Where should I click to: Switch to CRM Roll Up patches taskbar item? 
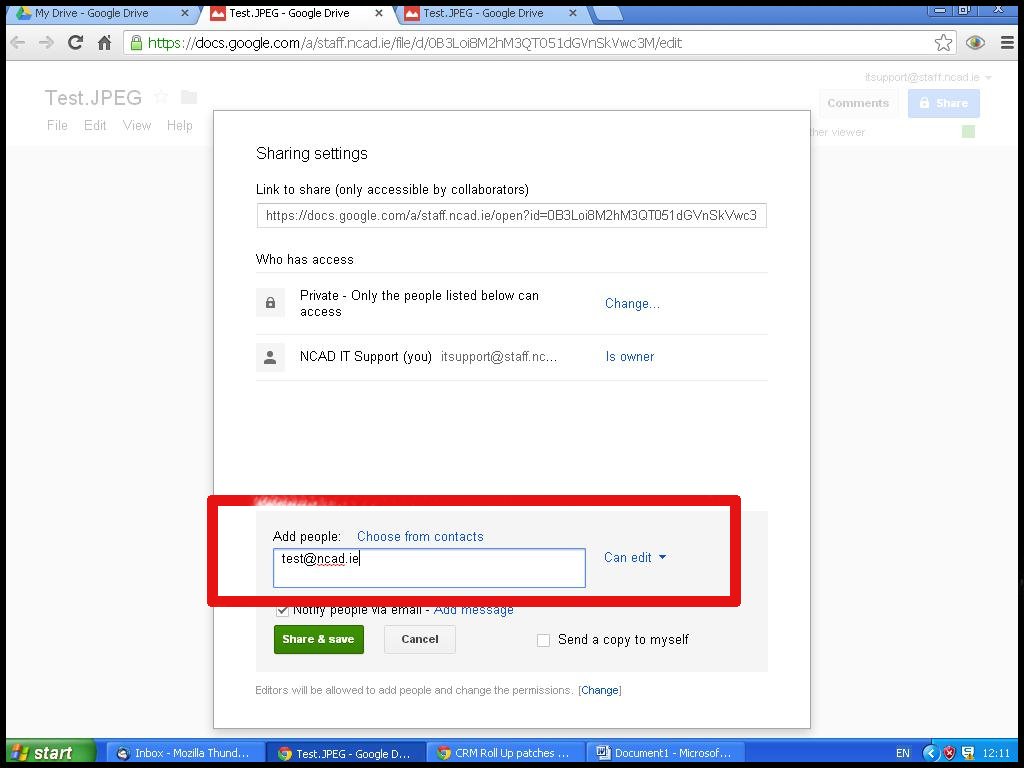pos(506,753)
